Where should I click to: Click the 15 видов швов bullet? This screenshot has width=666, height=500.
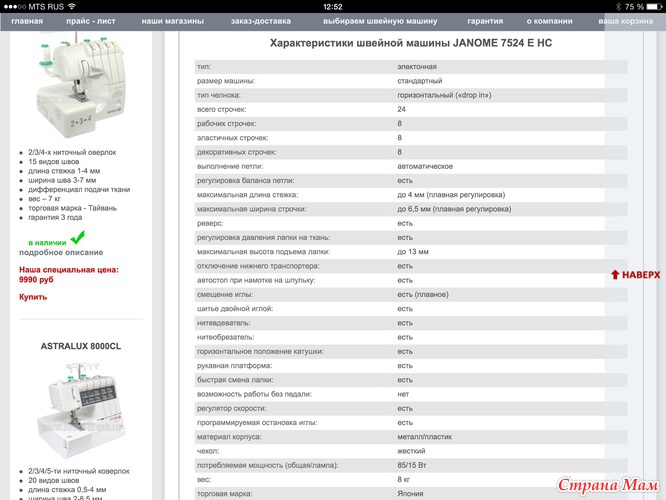click(54, 161)
